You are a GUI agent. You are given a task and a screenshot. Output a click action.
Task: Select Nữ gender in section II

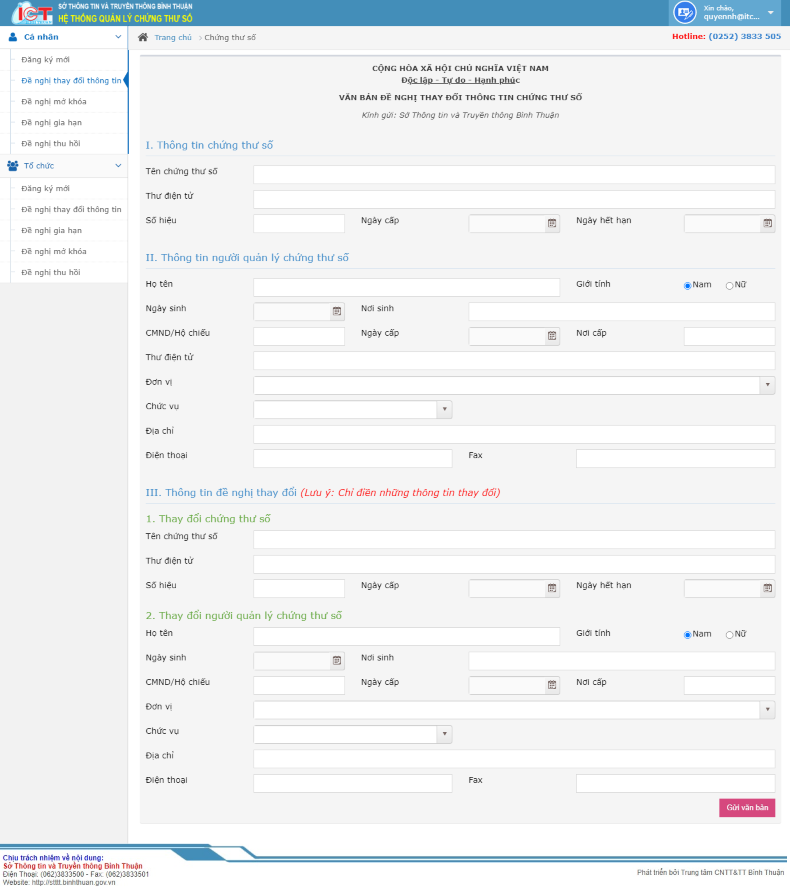730,286
